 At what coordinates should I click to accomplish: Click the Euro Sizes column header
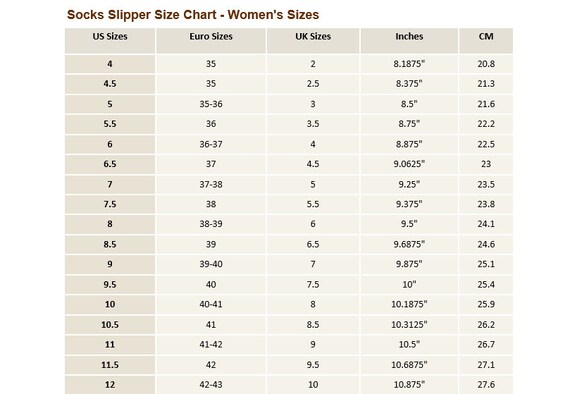click(x=211, y=41)
